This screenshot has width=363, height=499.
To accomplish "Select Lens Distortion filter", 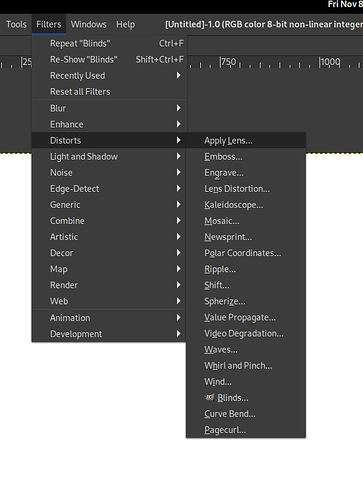I will (246, 189).
